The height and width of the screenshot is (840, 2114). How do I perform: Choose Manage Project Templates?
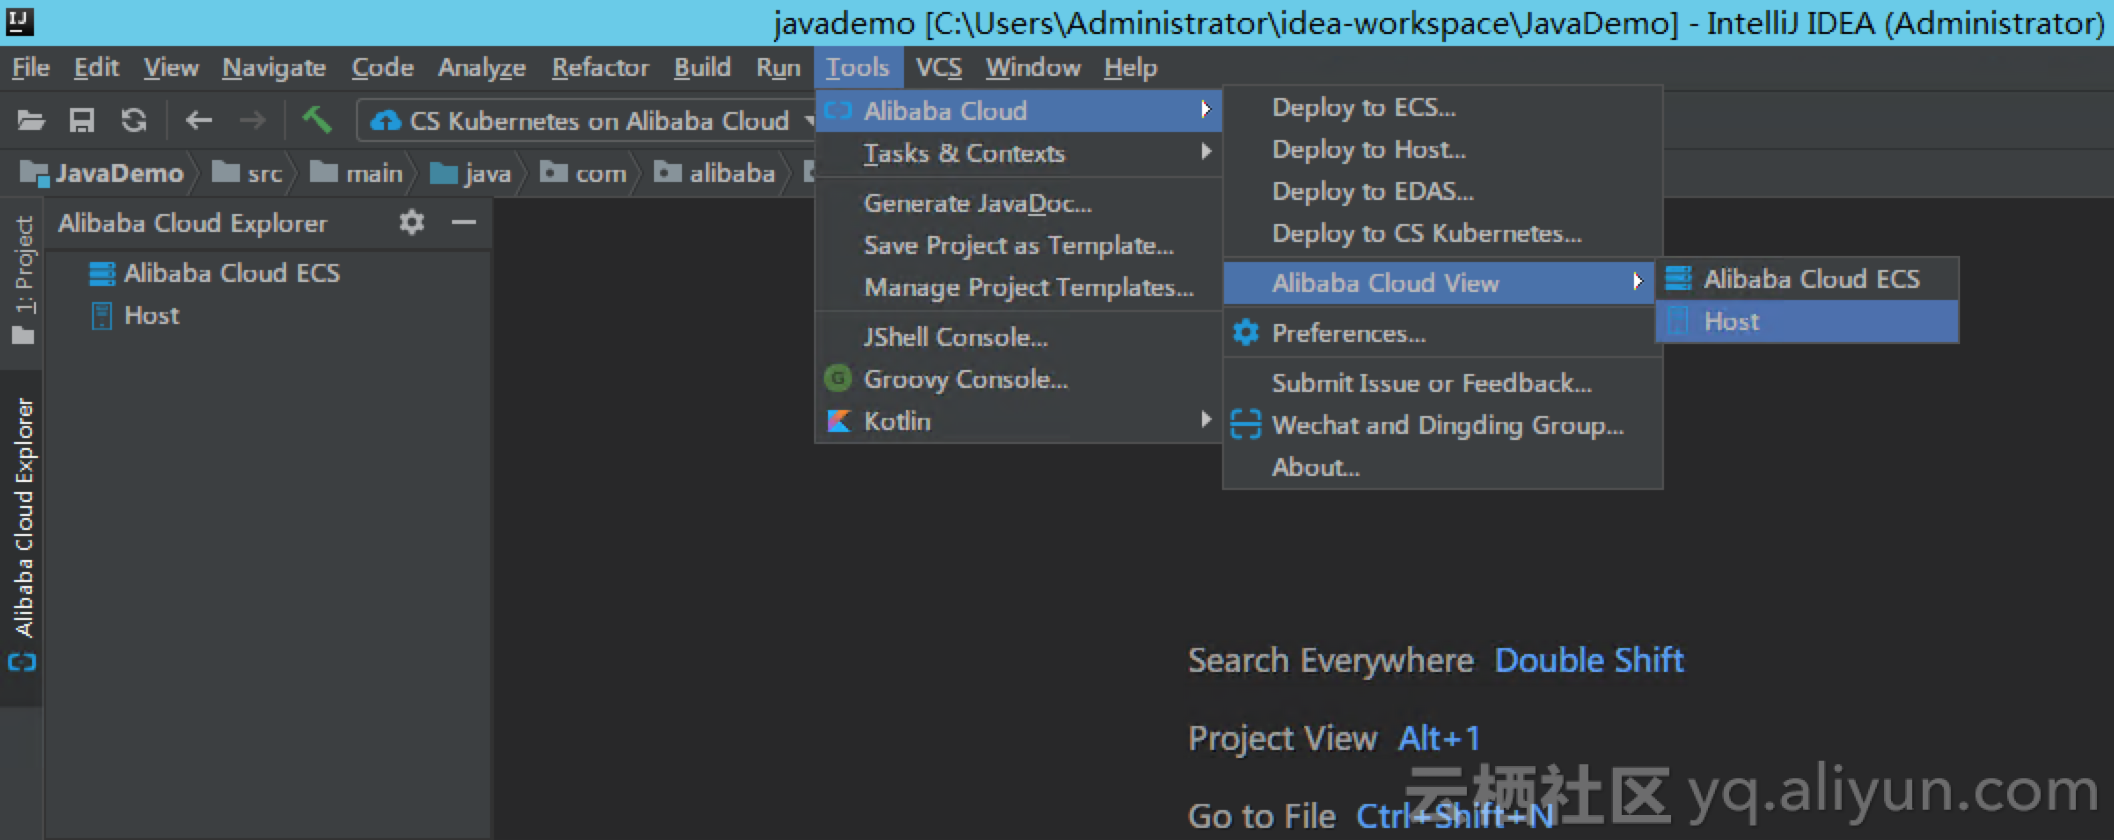(x=1019, y=287)
